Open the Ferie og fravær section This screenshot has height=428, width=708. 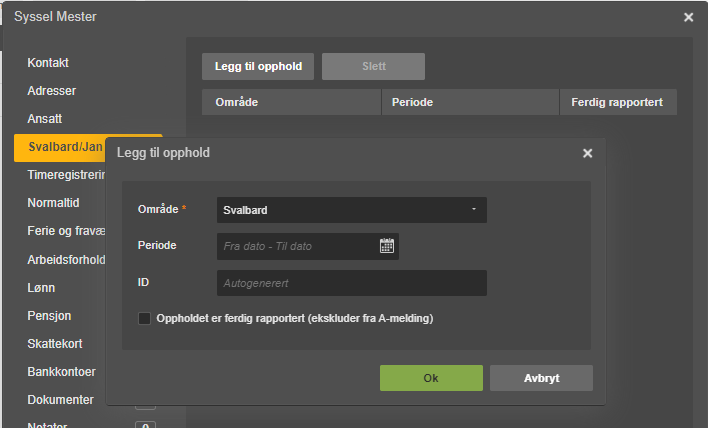point(66,231)
